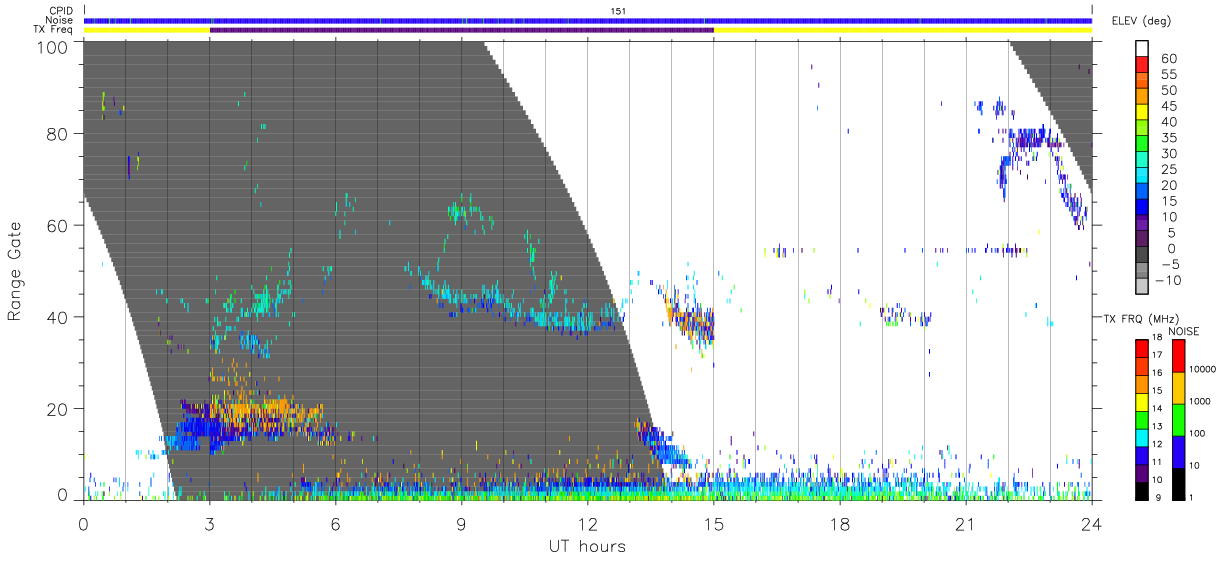Click TX FRQ colorbar label '16'
This screenshot has height=567, width=1228.
[x=1157, y=372]
